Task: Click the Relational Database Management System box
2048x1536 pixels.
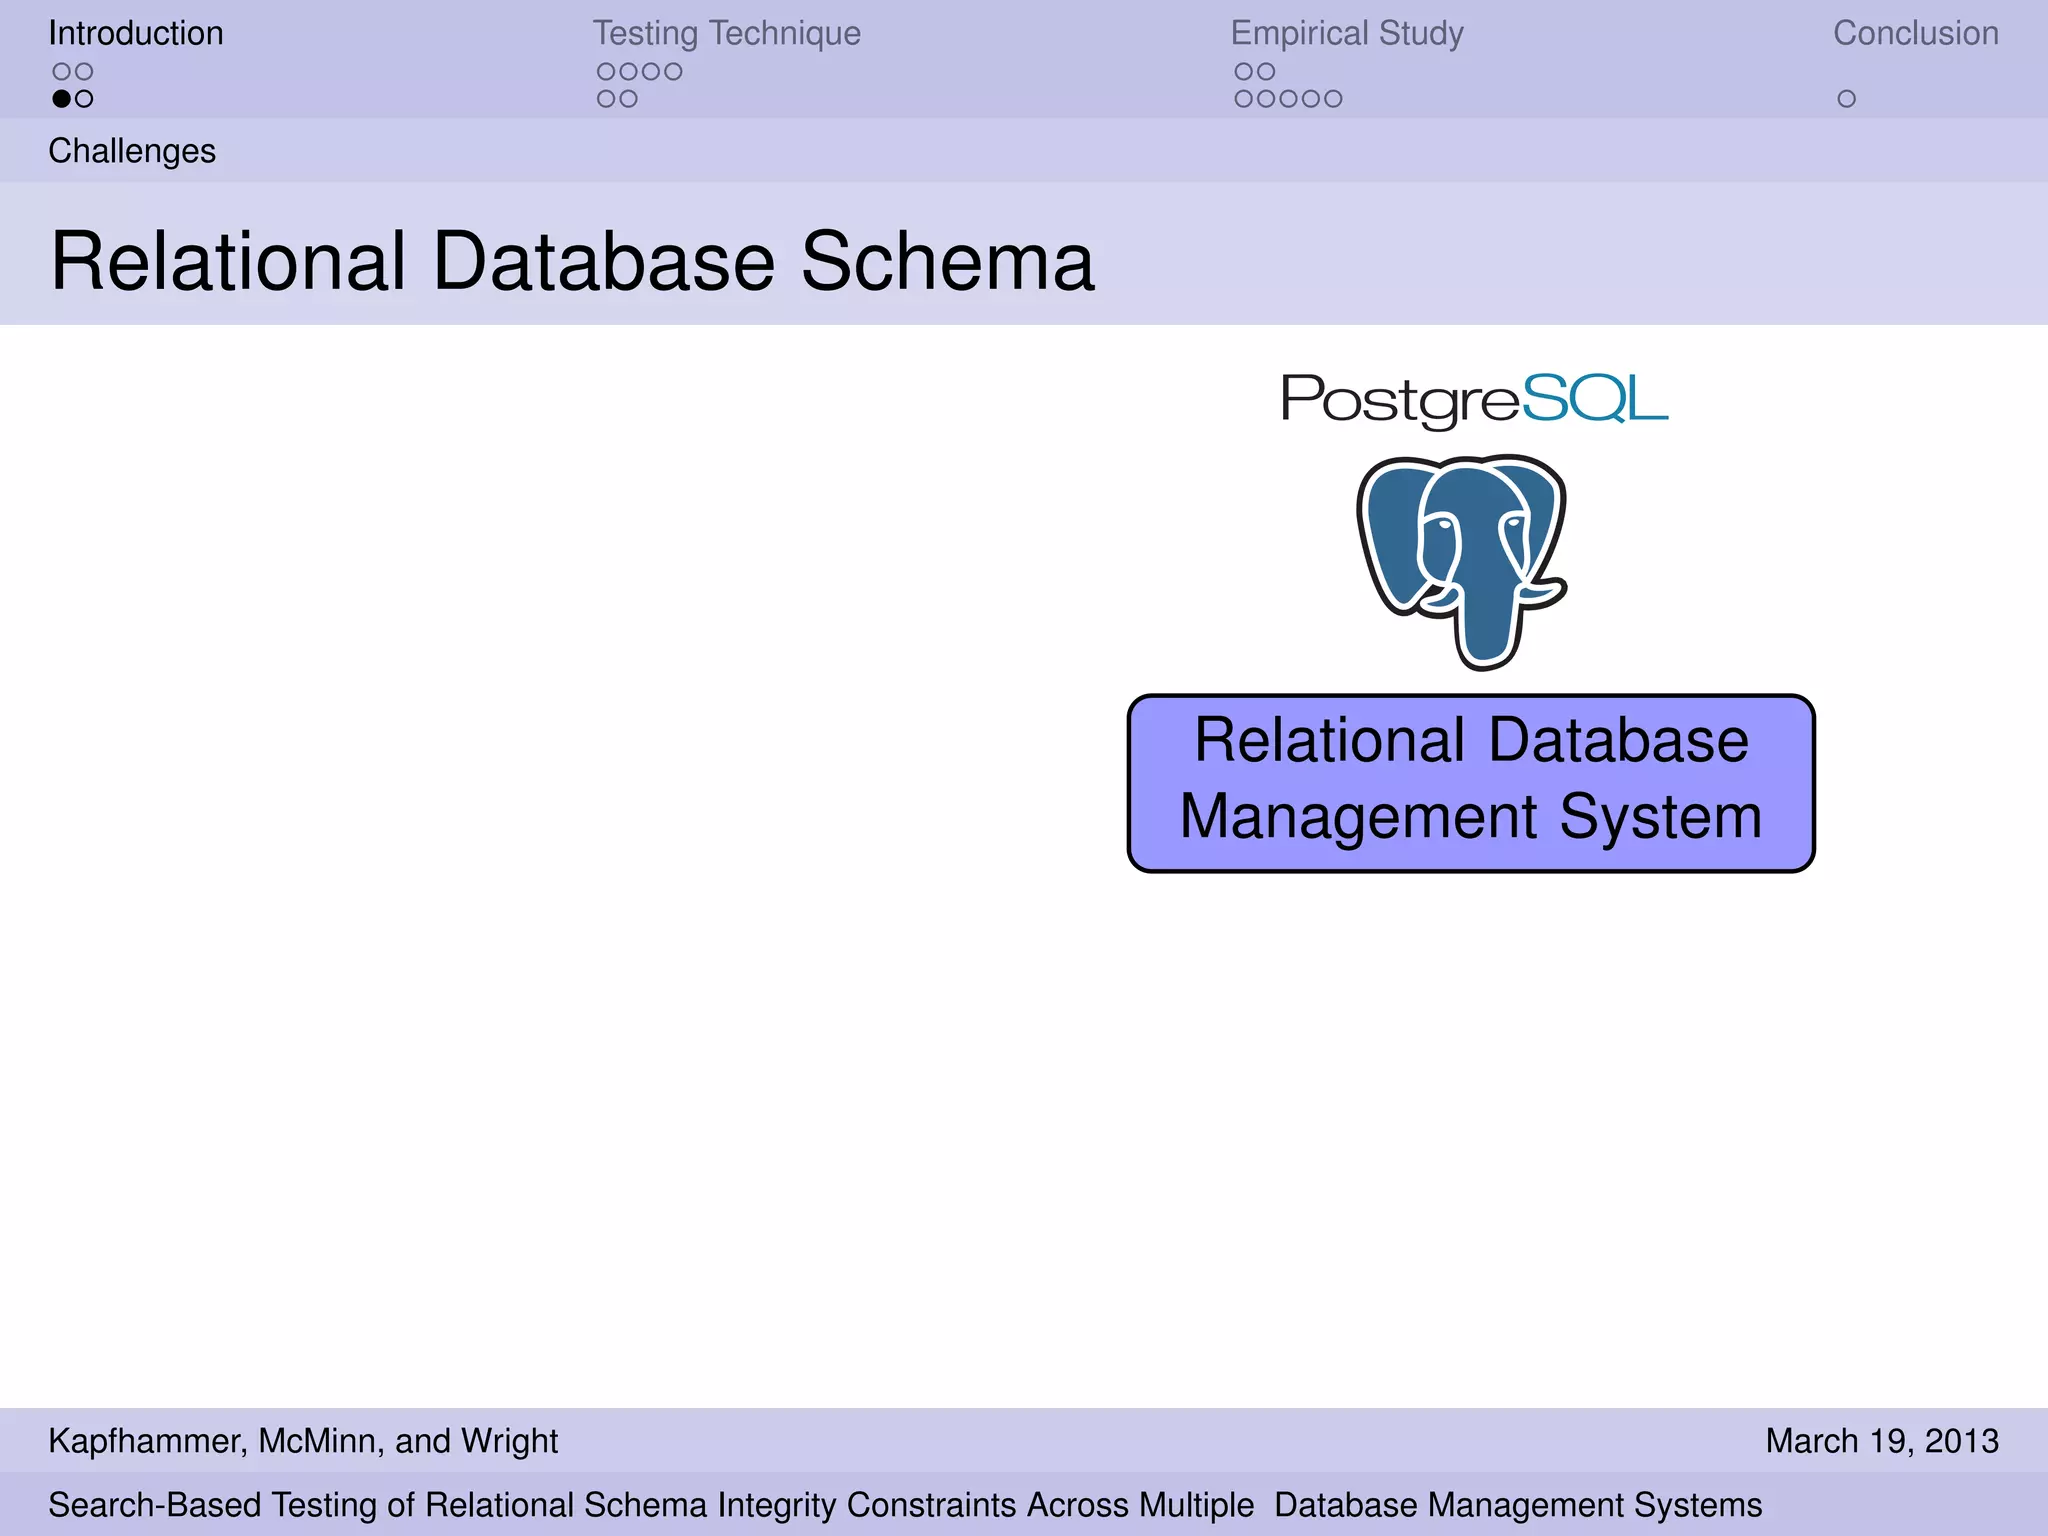Action: tap(1471, 783)
